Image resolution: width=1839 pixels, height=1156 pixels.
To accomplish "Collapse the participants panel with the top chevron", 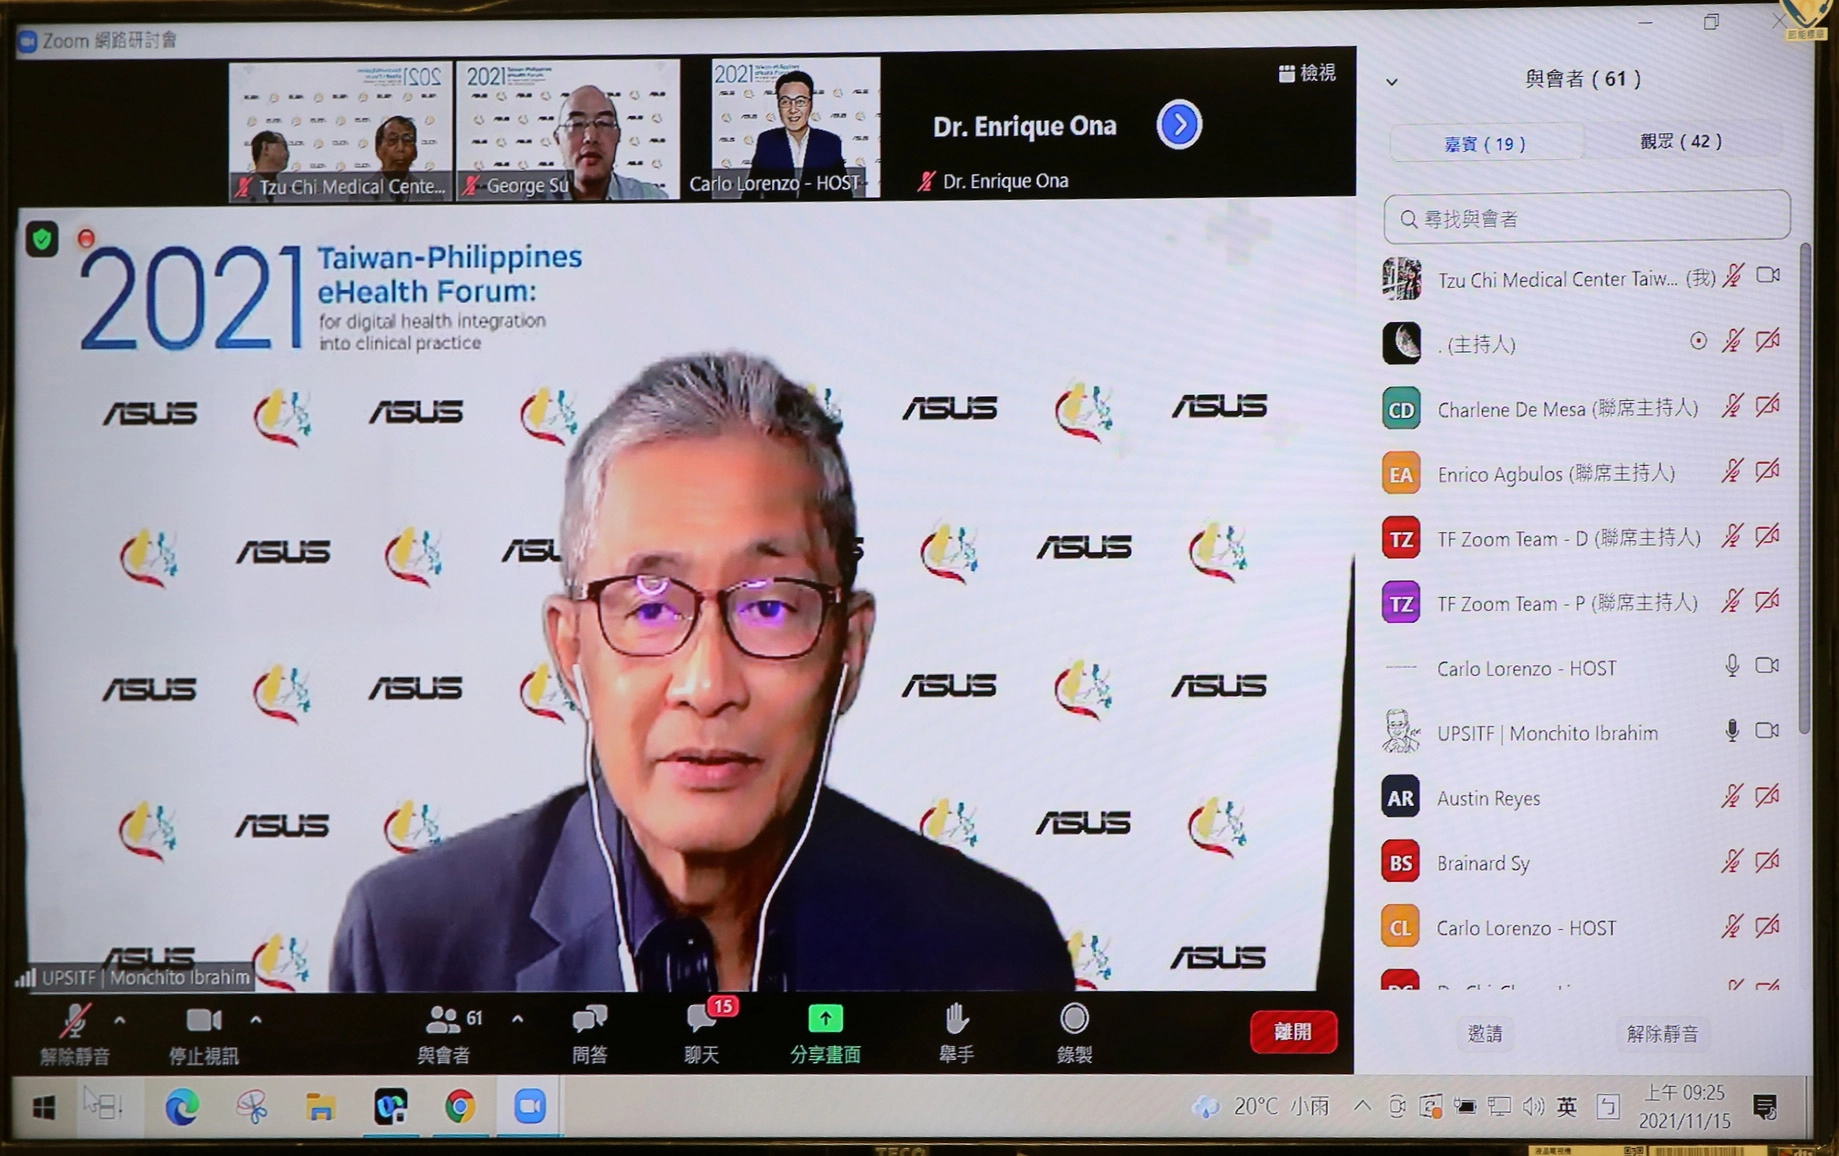I will tap(1392, 82).
